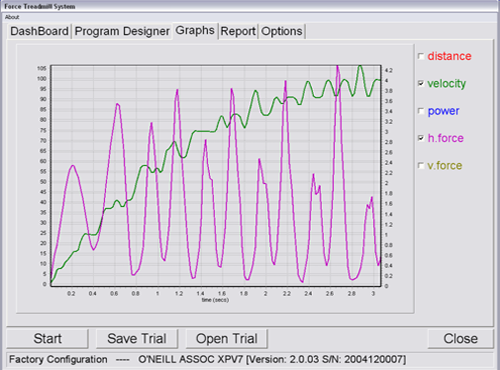The image size is (500, 370).
Task: Click the Close button
Action: tap(460, 339)
